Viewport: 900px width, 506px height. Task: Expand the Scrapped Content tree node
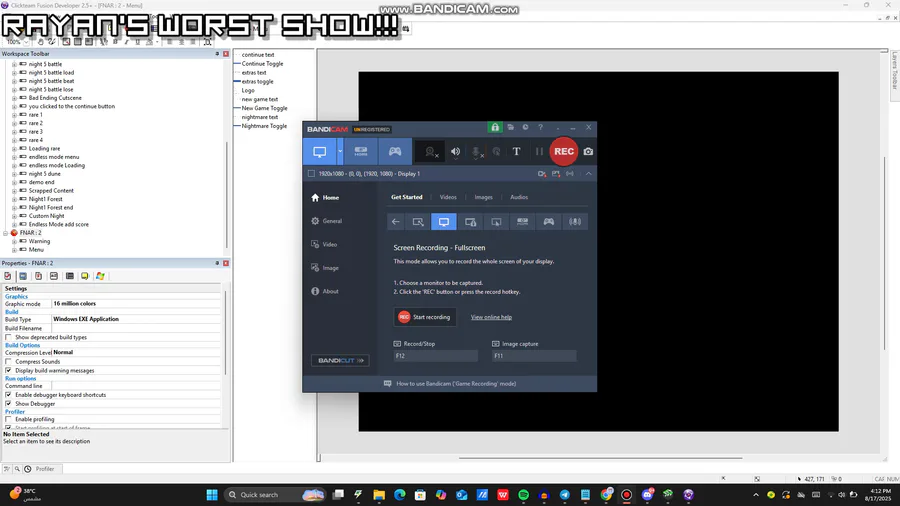(14, 191)
